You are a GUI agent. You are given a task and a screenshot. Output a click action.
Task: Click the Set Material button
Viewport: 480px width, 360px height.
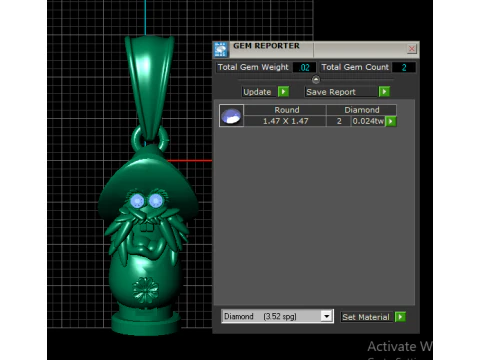coord(366,317)
